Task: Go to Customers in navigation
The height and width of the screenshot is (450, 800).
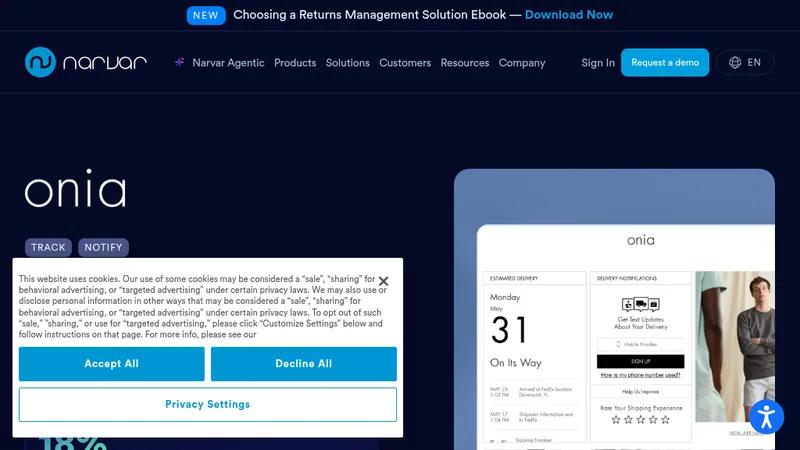Action: click(405, 63)
